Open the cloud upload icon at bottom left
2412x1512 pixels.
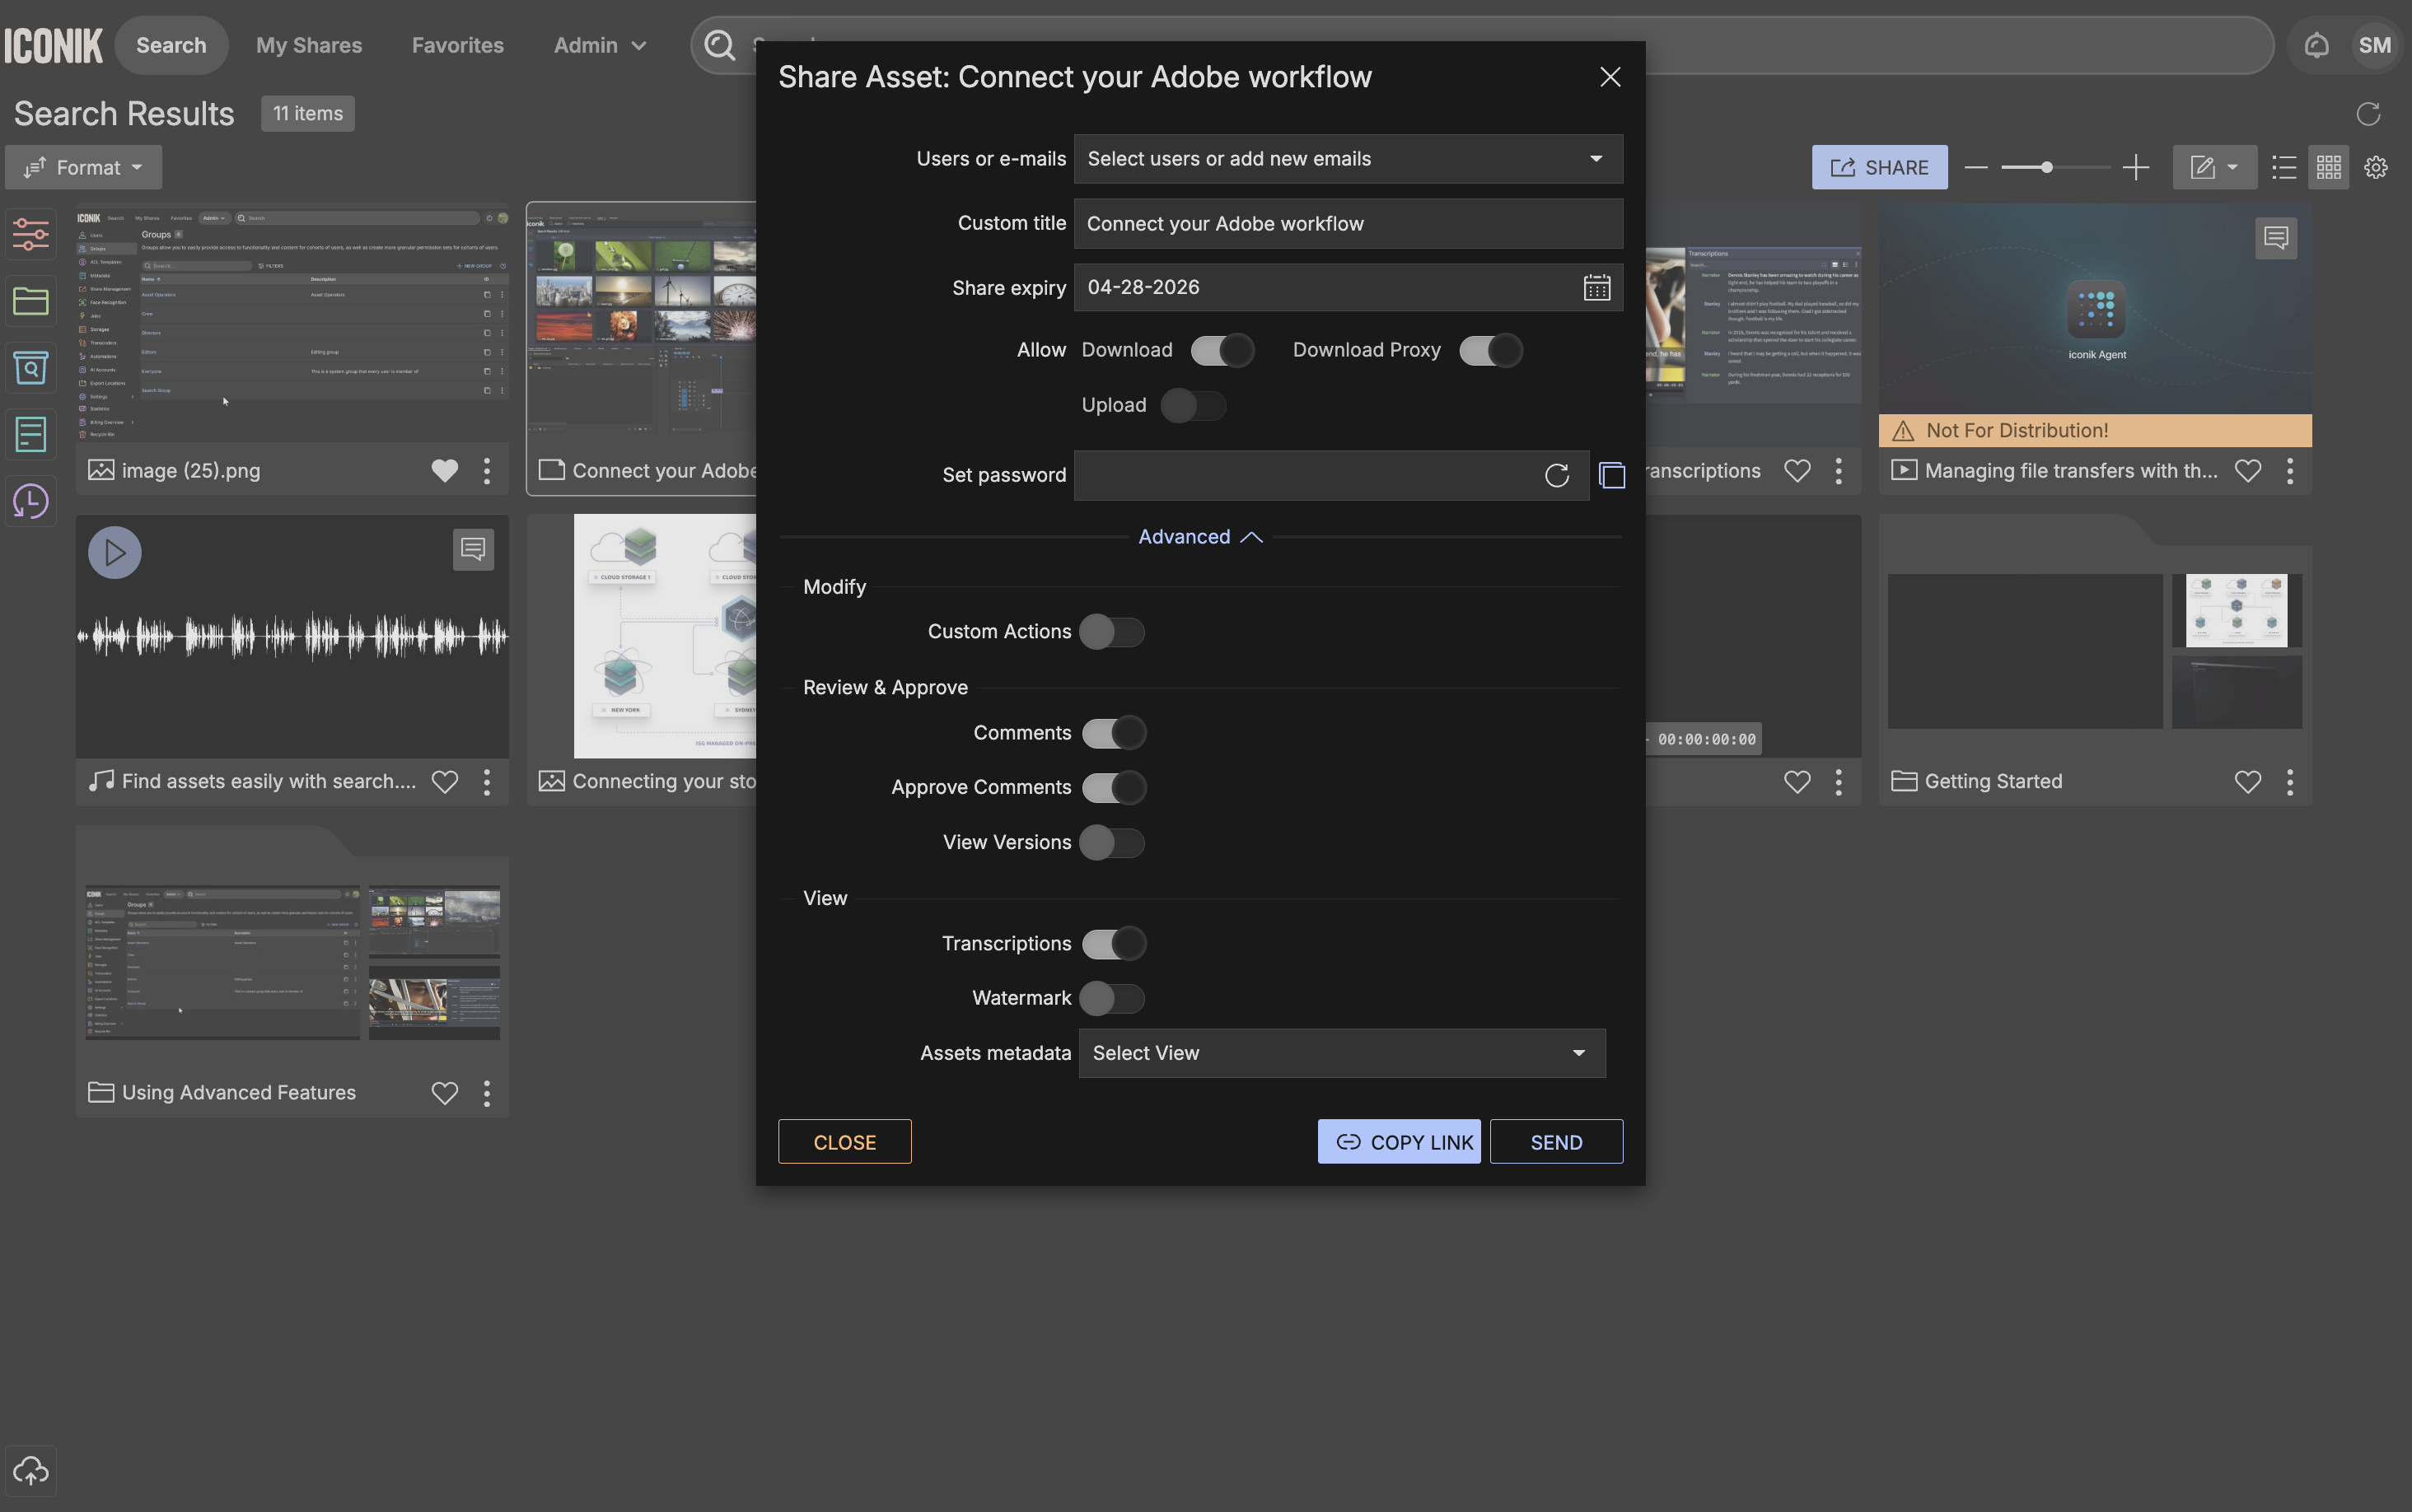click(x=30, y=1470)
